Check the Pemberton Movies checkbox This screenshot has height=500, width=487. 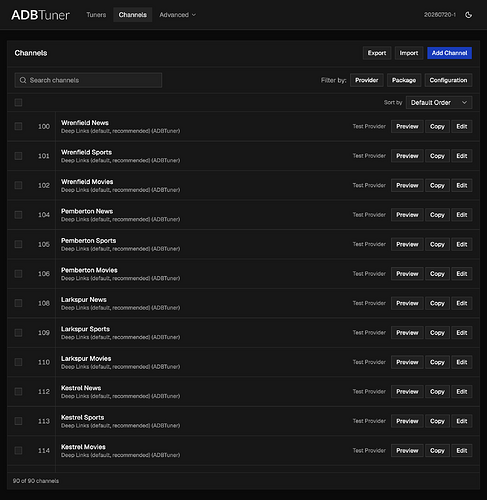click(18, 274)
